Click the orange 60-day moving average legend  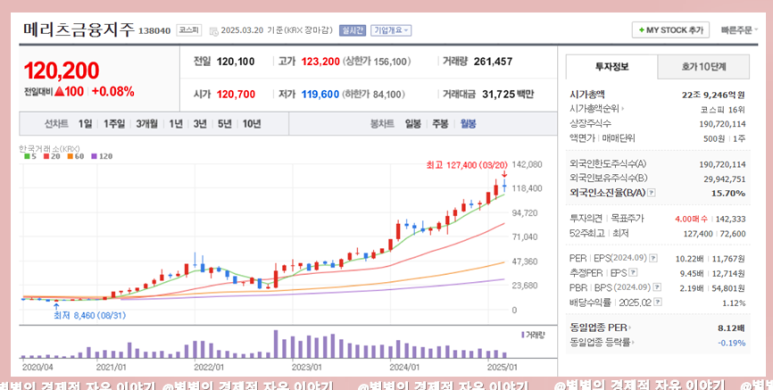(75, 156)
